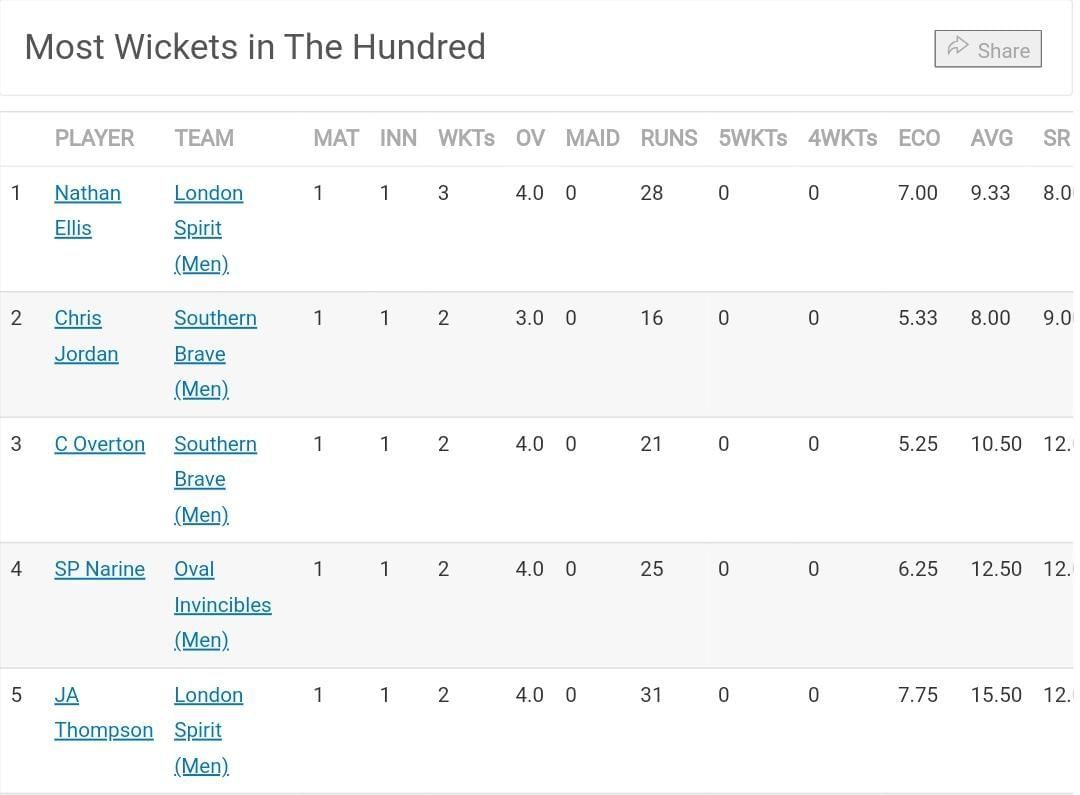Click the MAID column header
The height and width of the screenshot is (795, 1080).
[592, 138]
